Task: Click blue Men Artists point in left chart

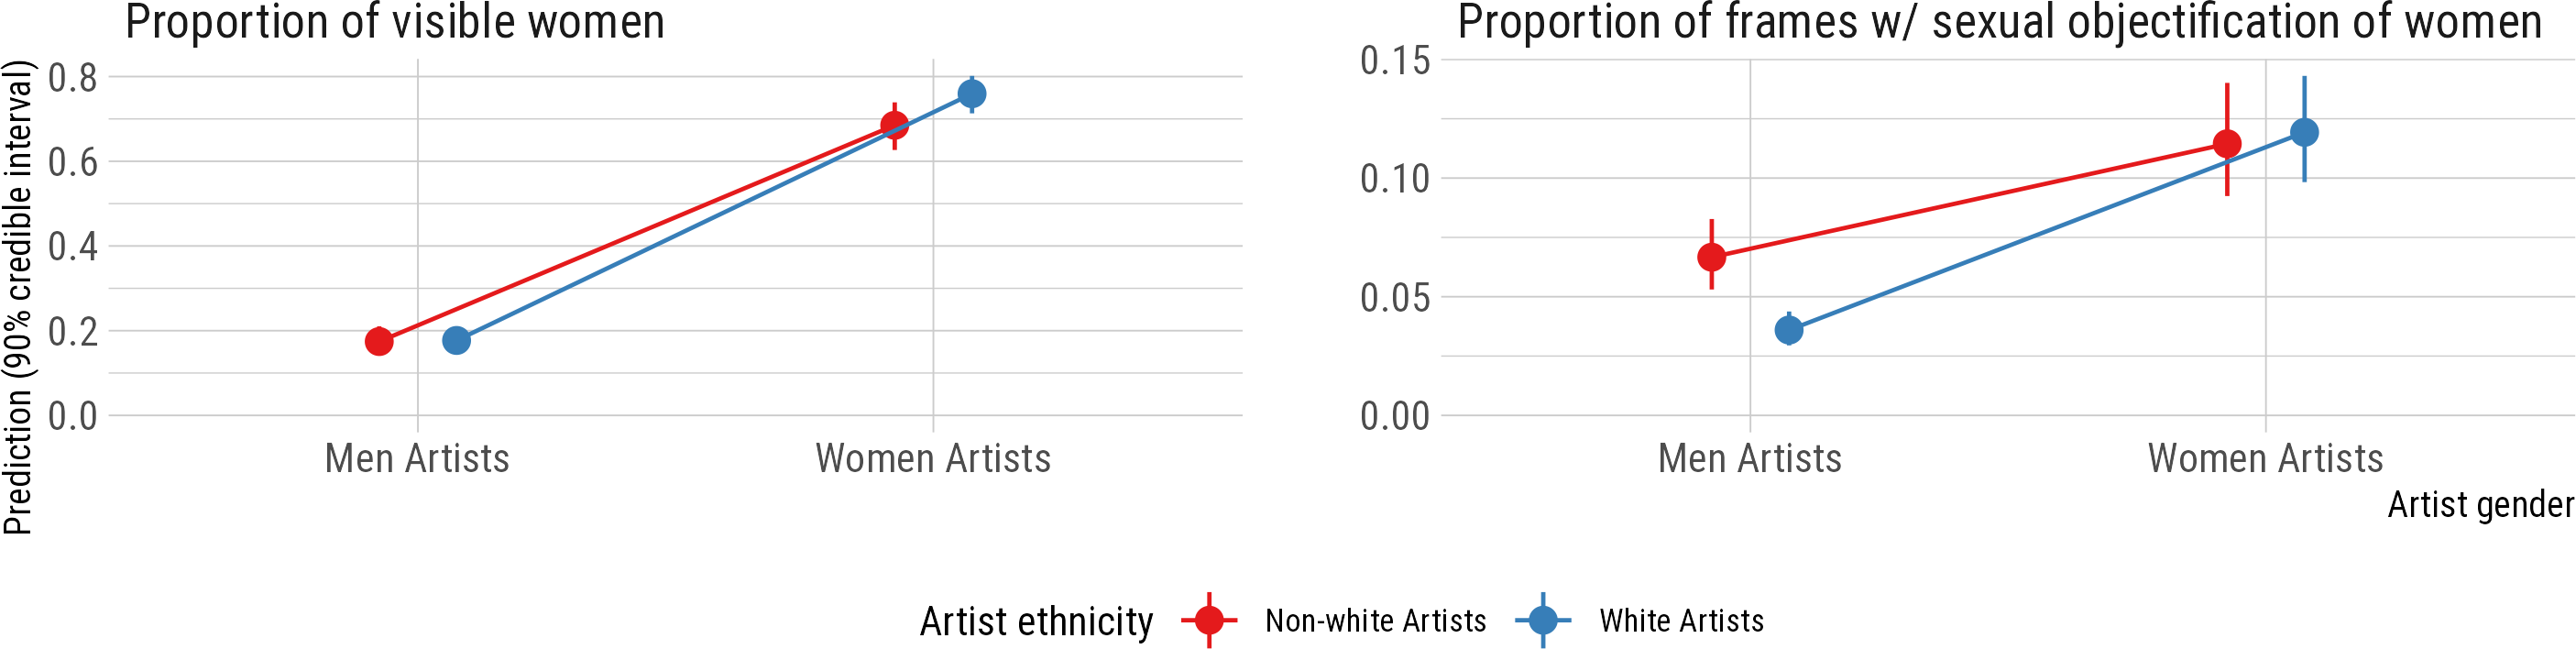Action: pos(456,340)
